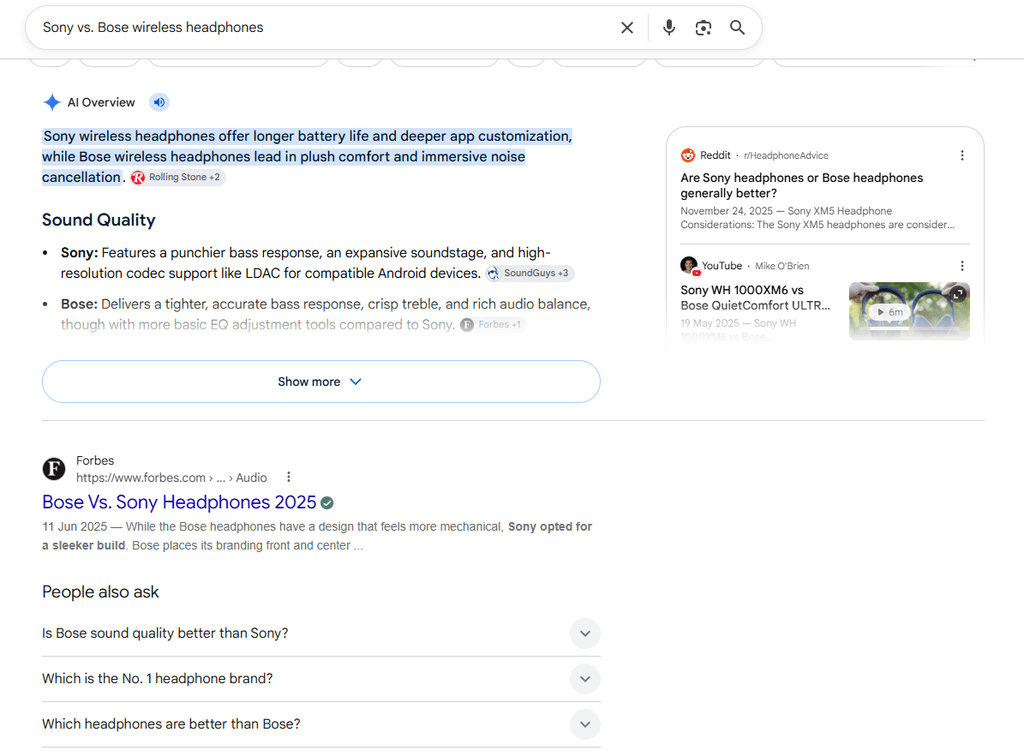Viewport: 1024px width, 752px height.
Task: Click the Reddit logo icon
Action: 688,155
